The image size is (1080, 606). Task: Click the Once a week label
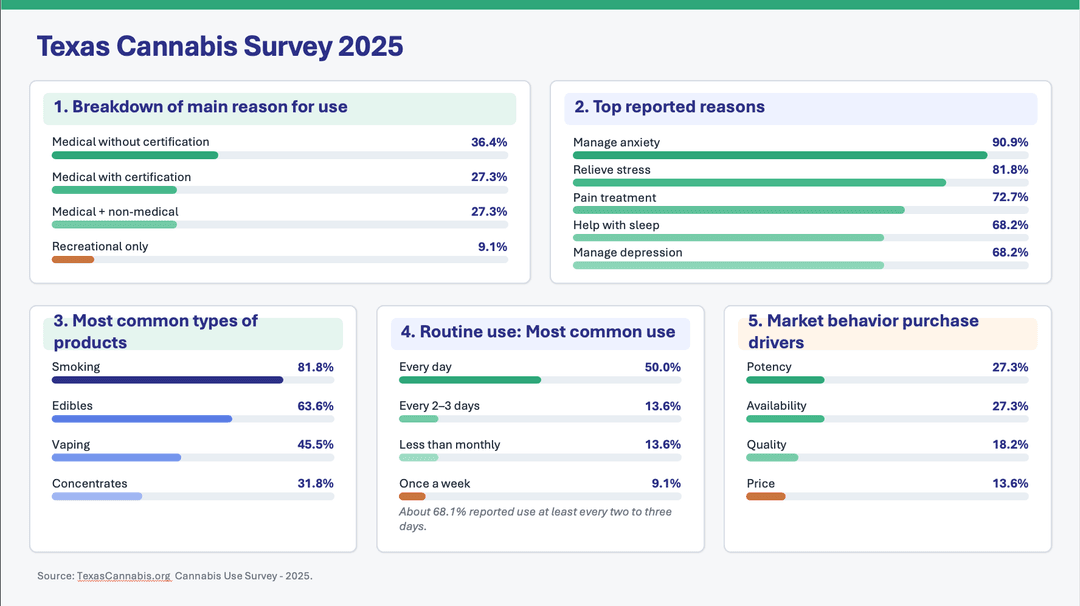[x=433, y=483]
